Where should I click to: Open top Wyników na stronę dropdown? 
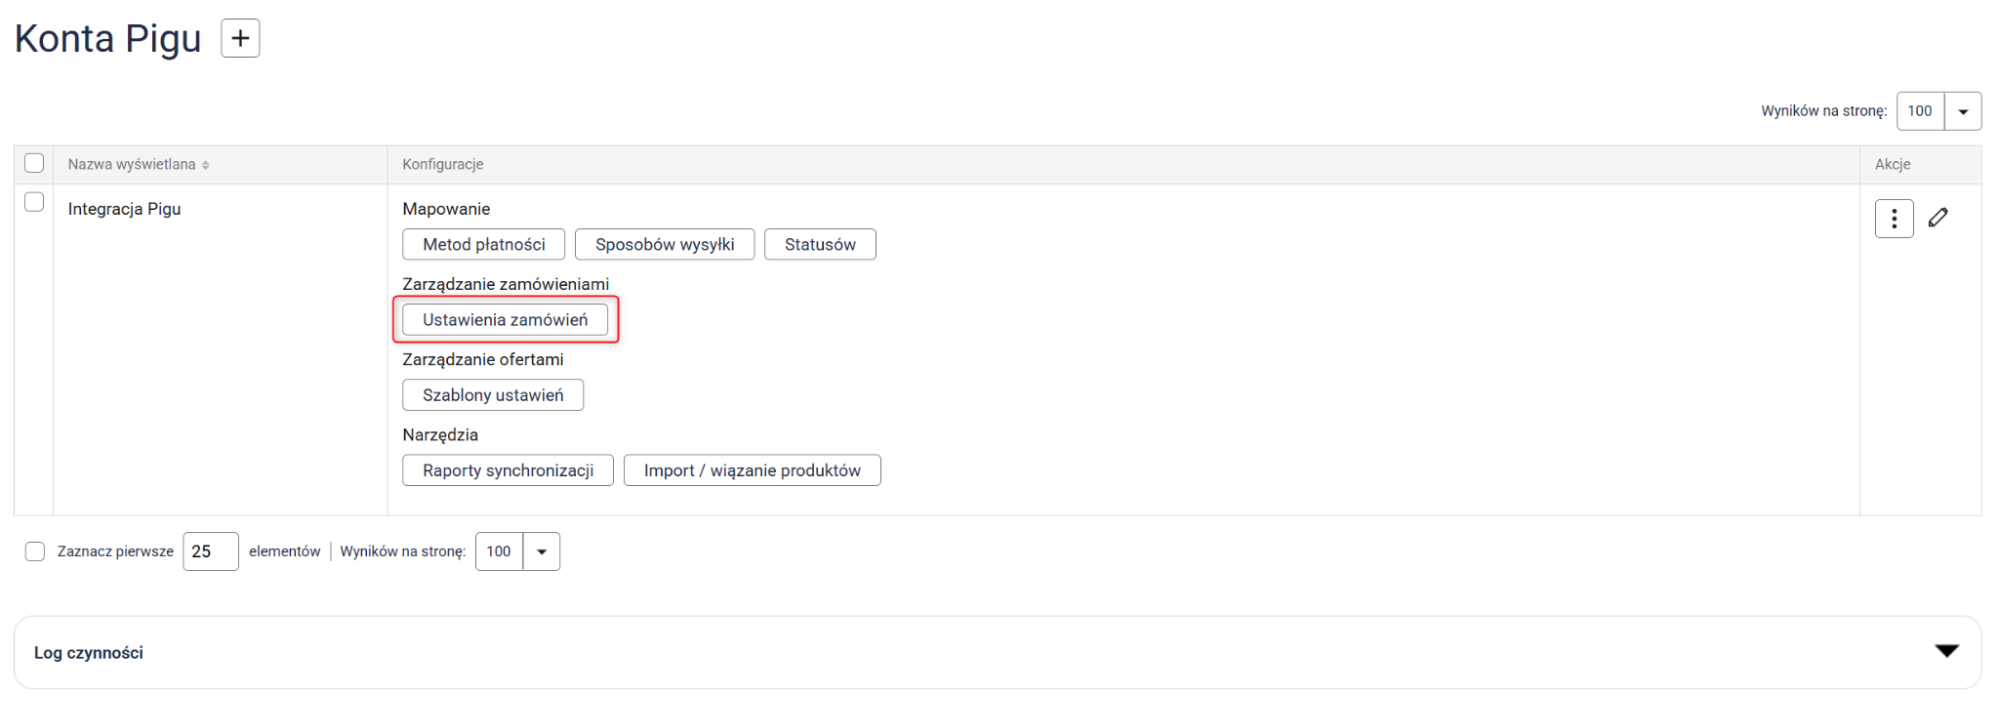[x=1962, y=111]
